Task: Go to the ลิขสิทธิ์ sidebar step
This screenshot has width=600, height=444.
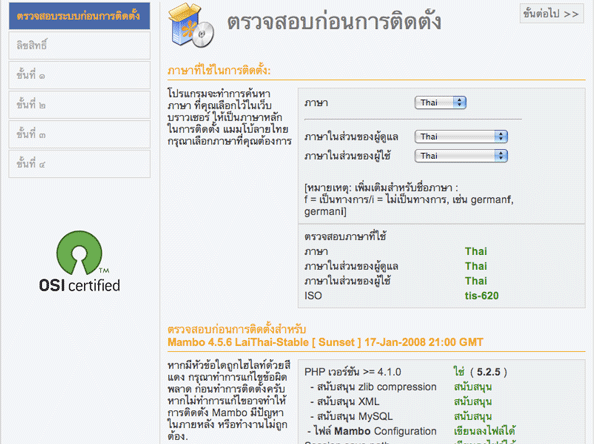Action: click(x=79, y=45)
